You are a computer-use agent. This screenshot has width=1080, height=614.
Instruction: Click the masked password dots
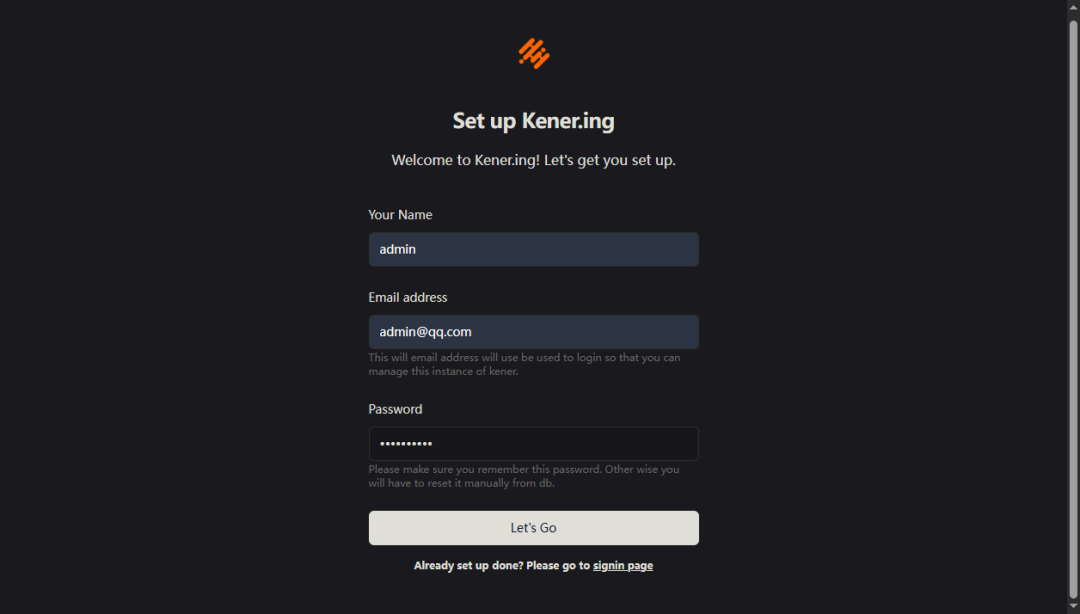pos(406,444)
